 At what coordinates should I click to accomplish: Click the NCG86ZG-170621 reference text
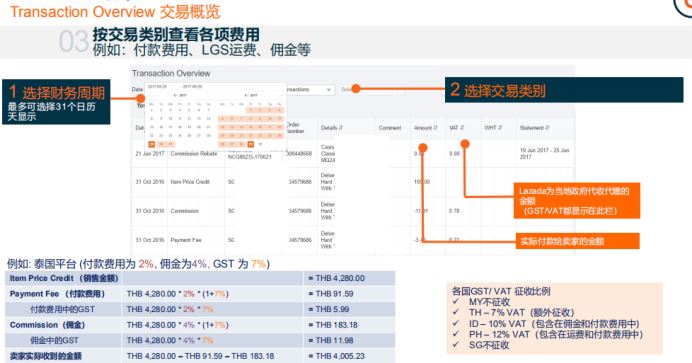coord(250,157)
